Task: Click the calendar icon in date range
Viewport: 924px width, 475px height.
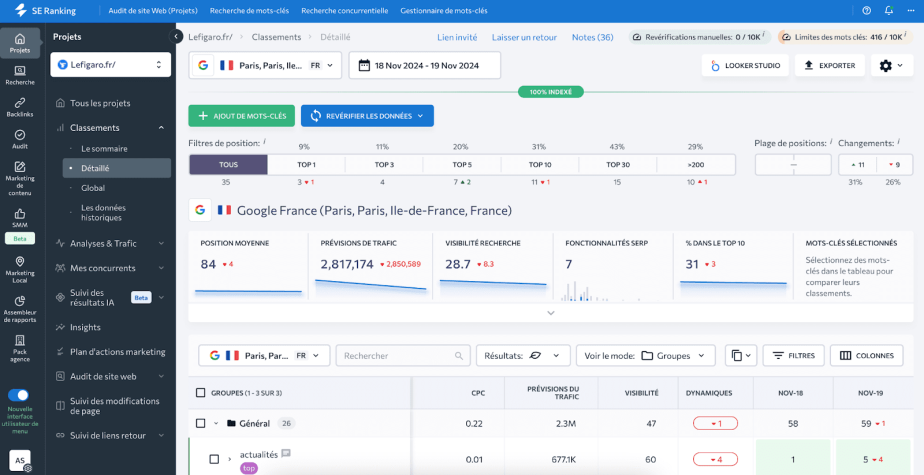Action: click(x=364, y=65)
